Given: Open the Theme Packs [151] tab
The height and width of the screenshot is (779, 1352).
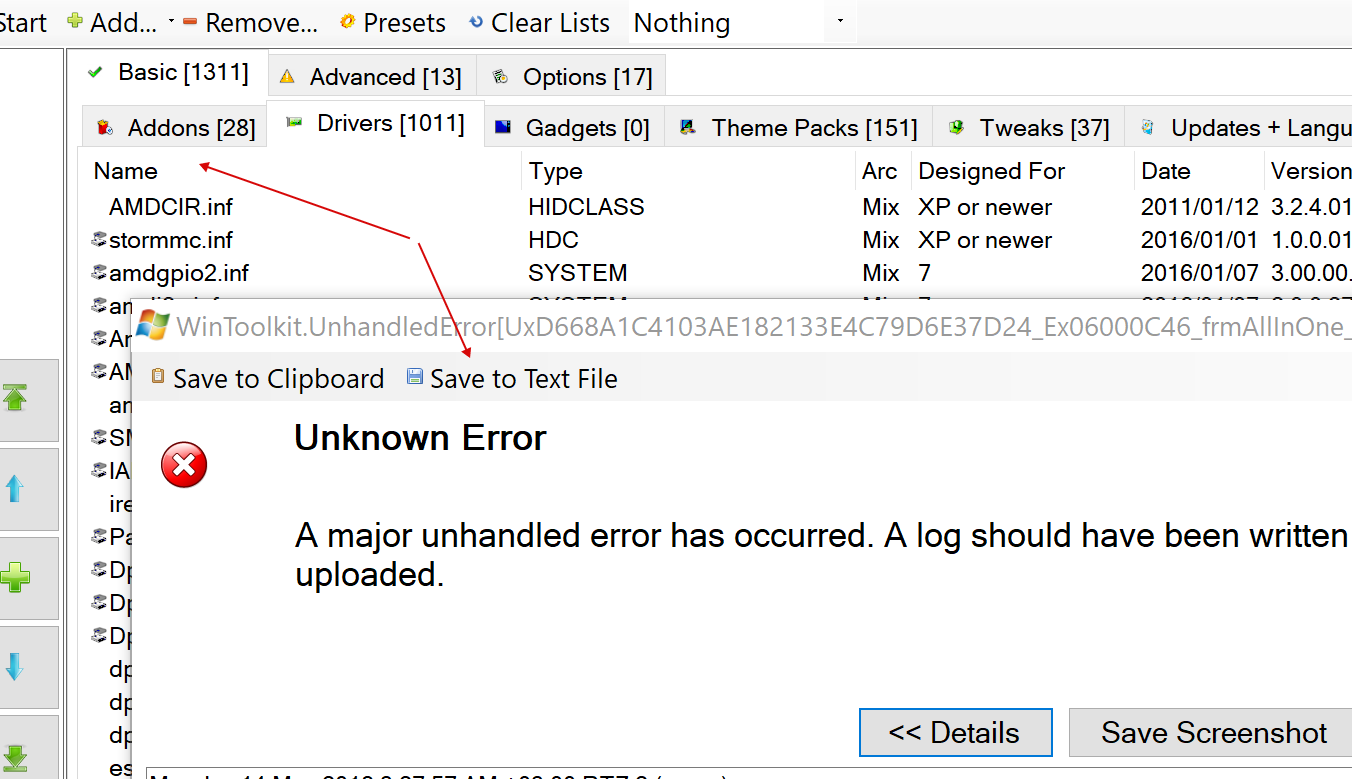Looking at the screenshot, I should (798, 128).
